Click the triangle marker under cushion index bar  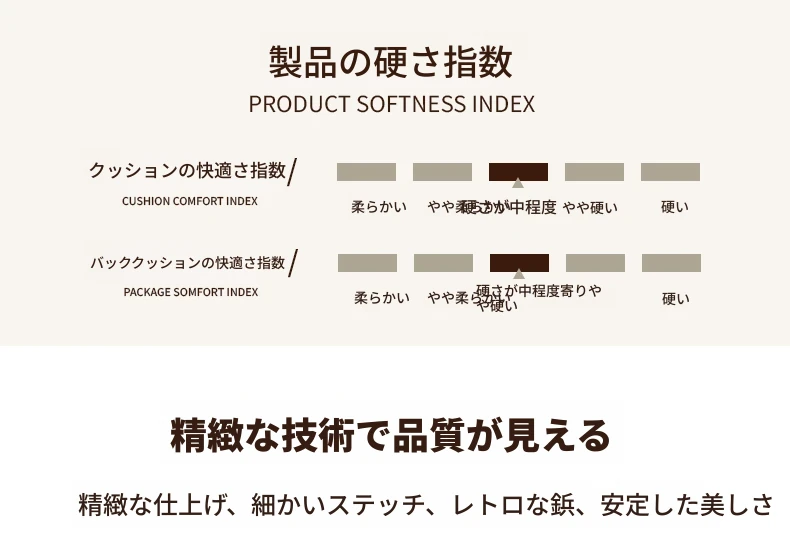click(518, 183)
